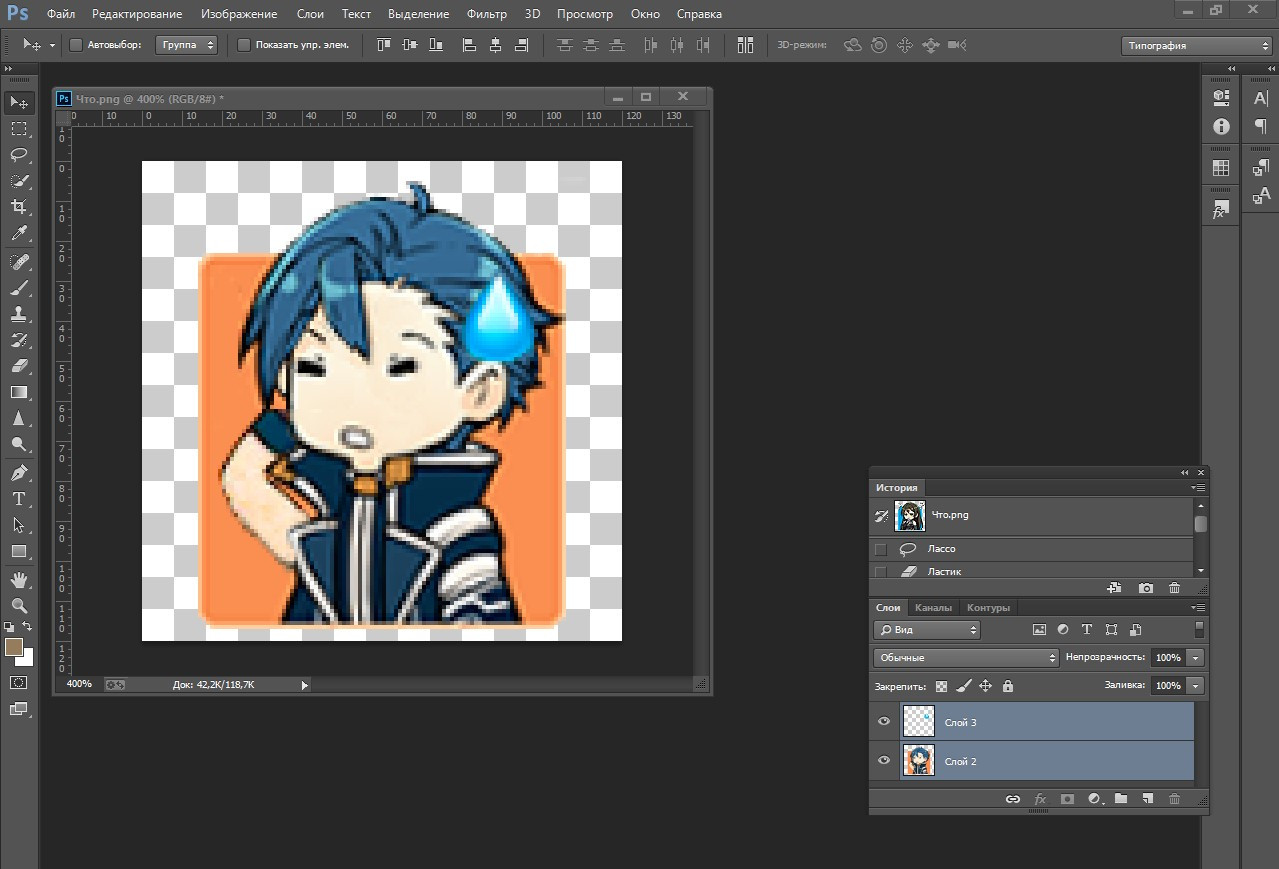Viewport: 1279px width, 869px height.
Task: Open the Обычные blend mode dropdown
Action: click(x=966, y=658)
